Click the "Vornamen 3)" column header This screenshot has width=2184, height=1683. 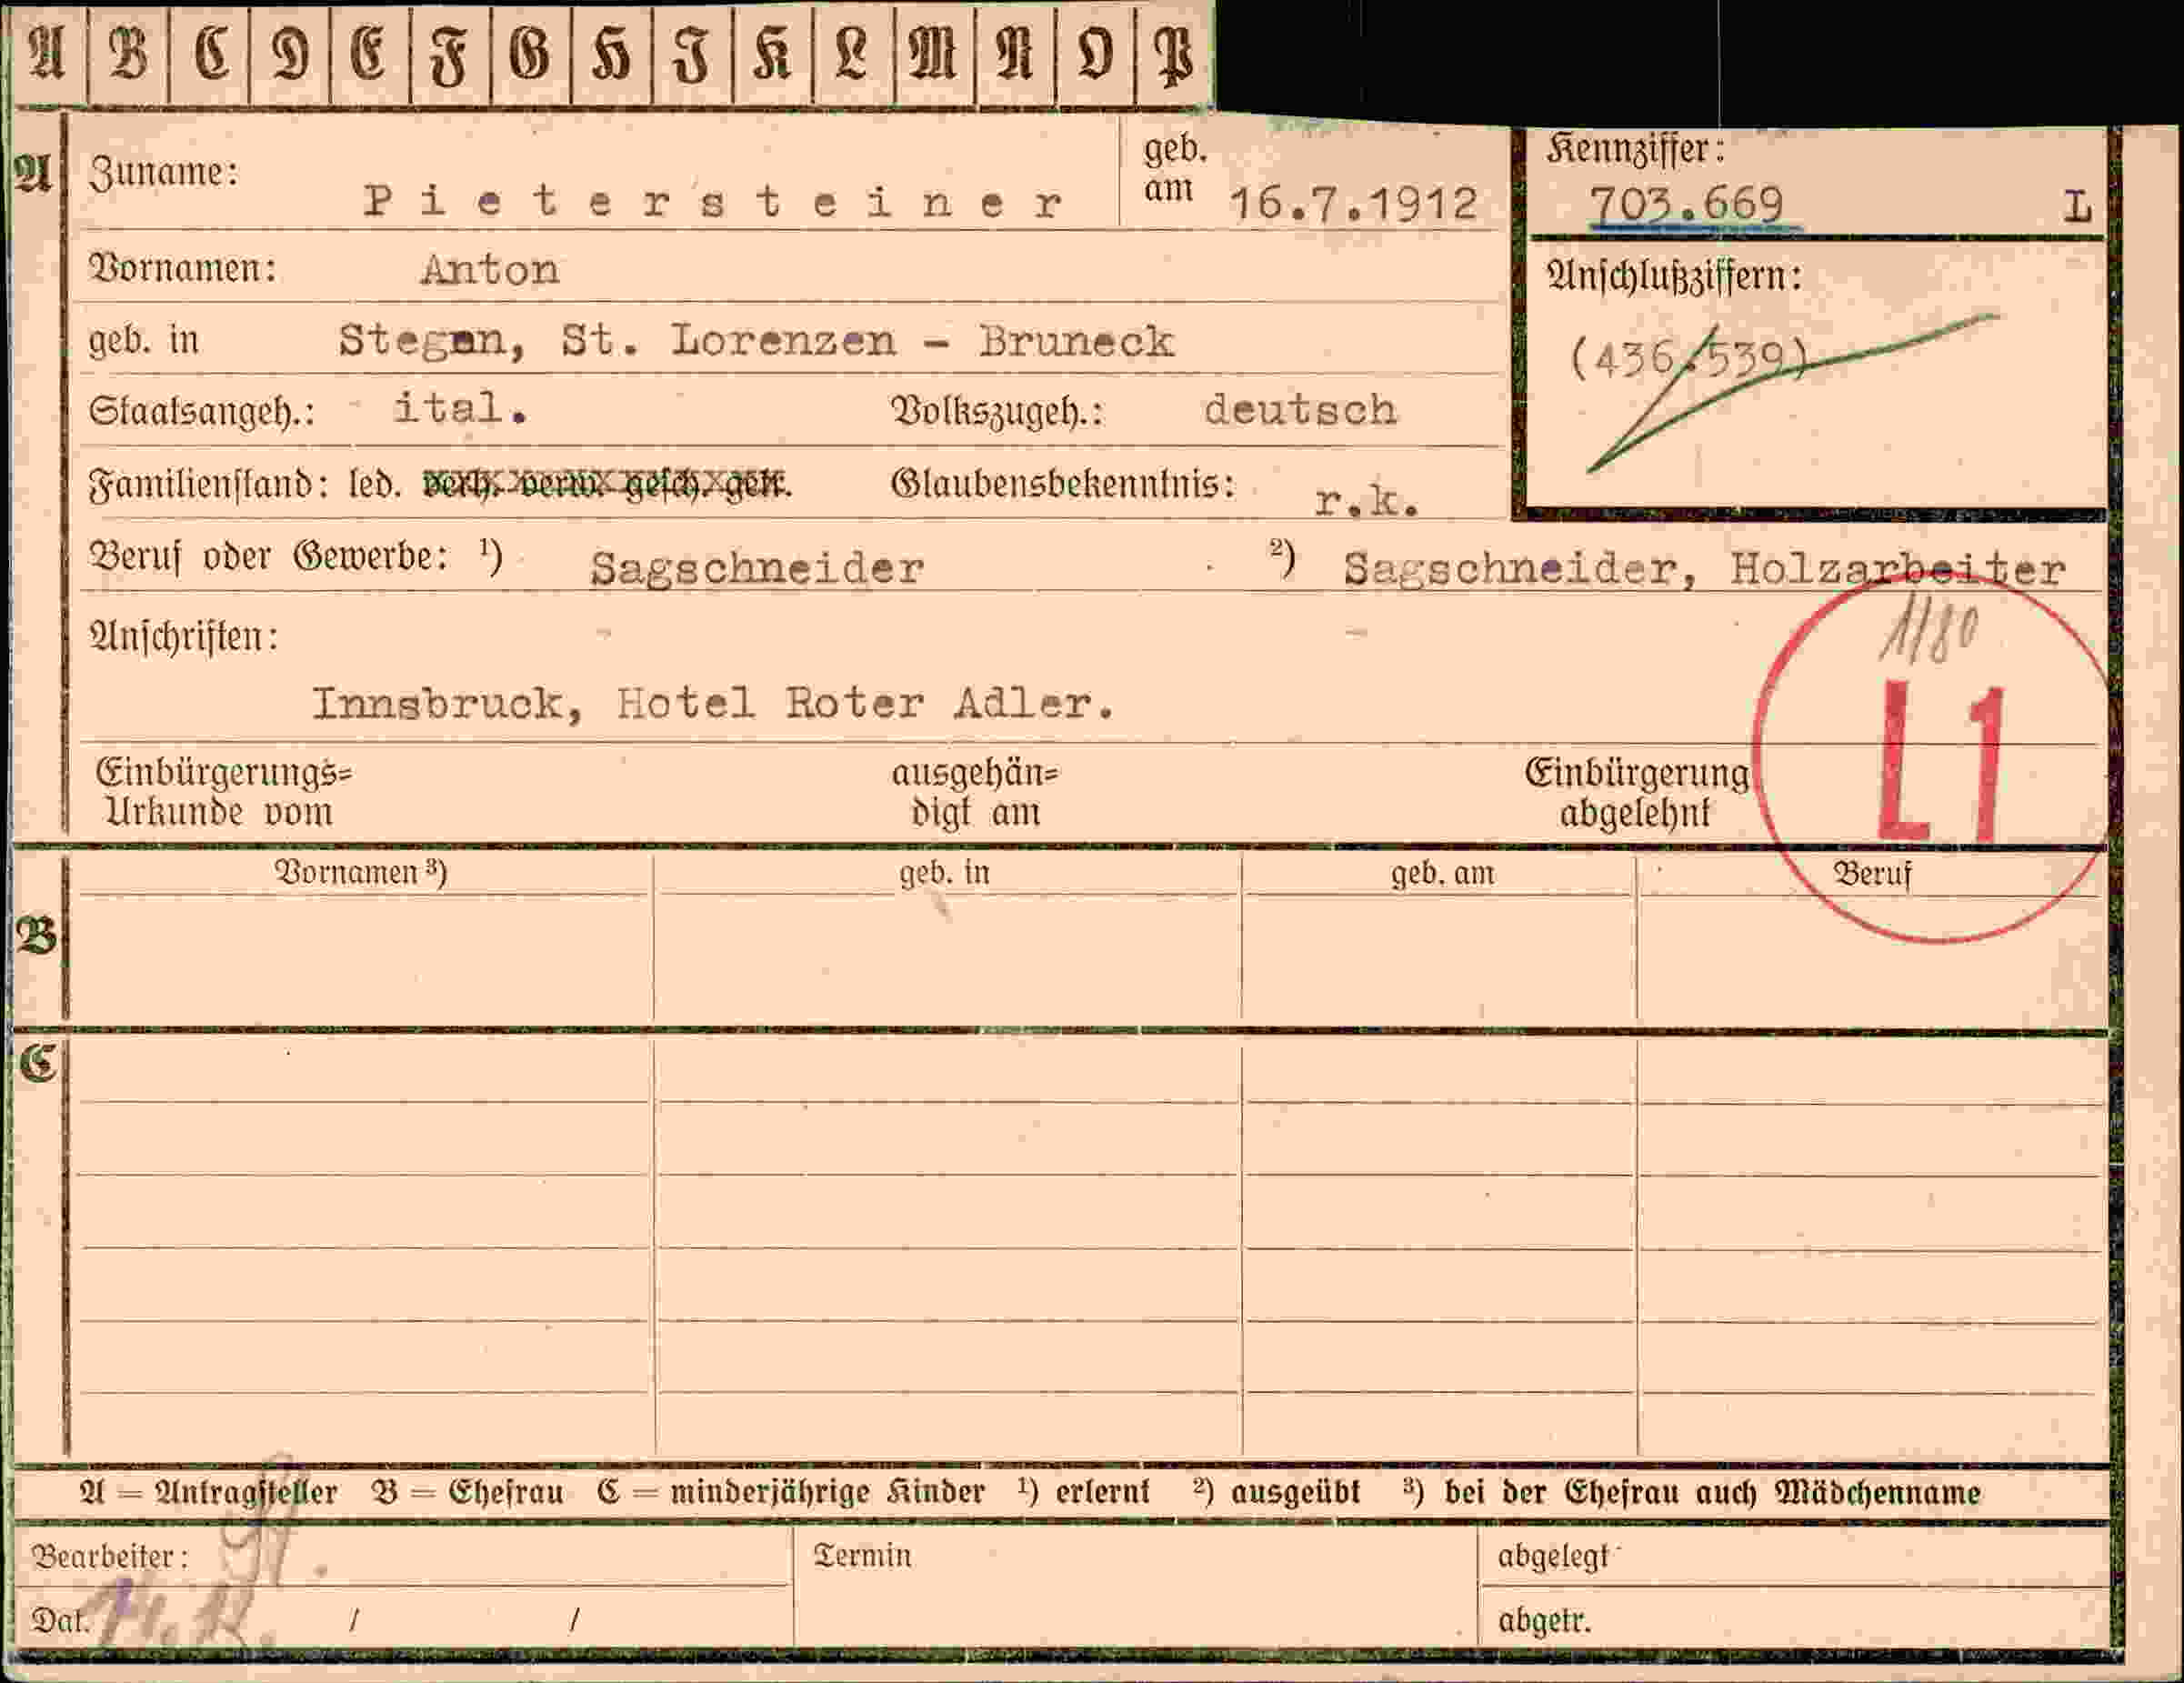(x=360, y=873)
